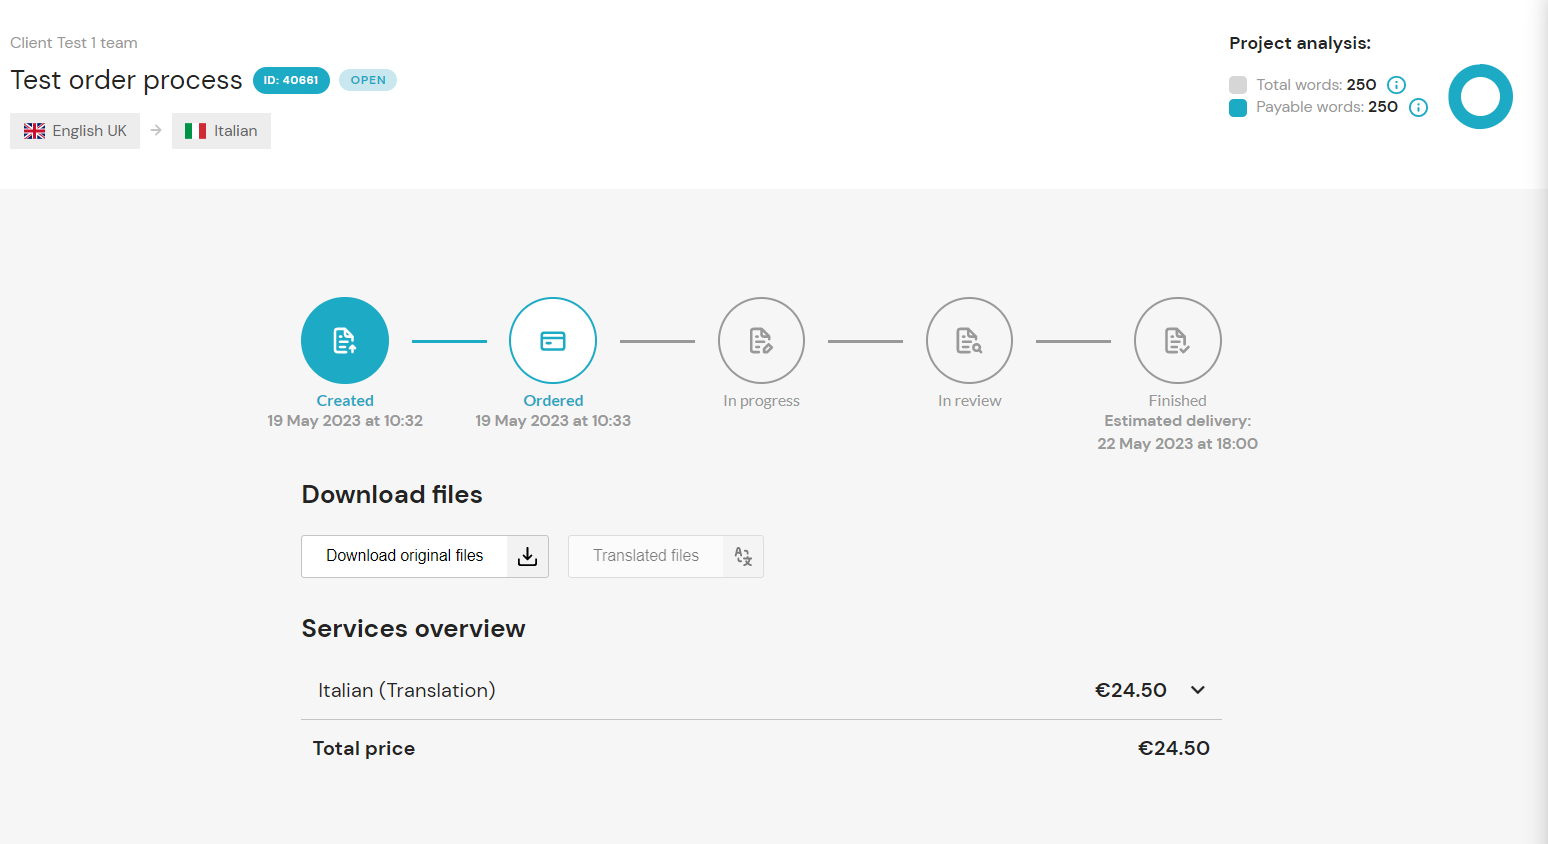Expand the Italian (Translation) service row
1548x844 pixels.
pyautogui.click(x=406, y=690)
